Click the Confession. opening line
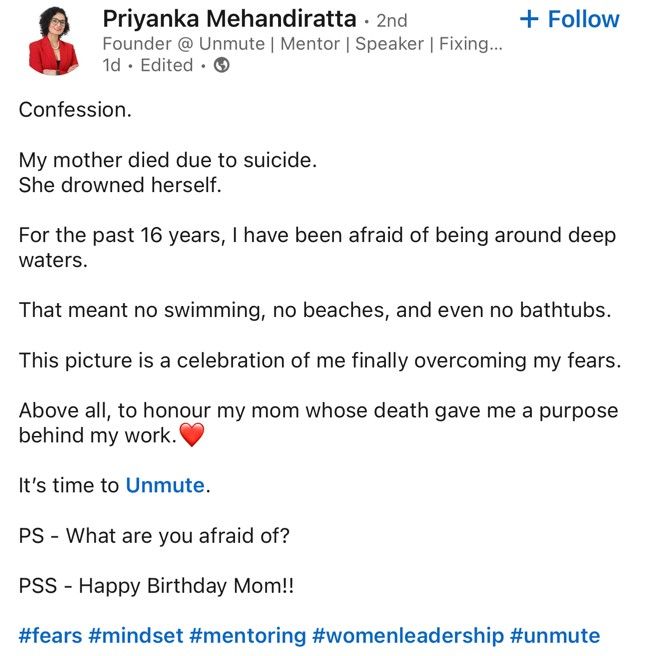The height and width of the screenshot is (656, 645). click(x=75, y=110)
